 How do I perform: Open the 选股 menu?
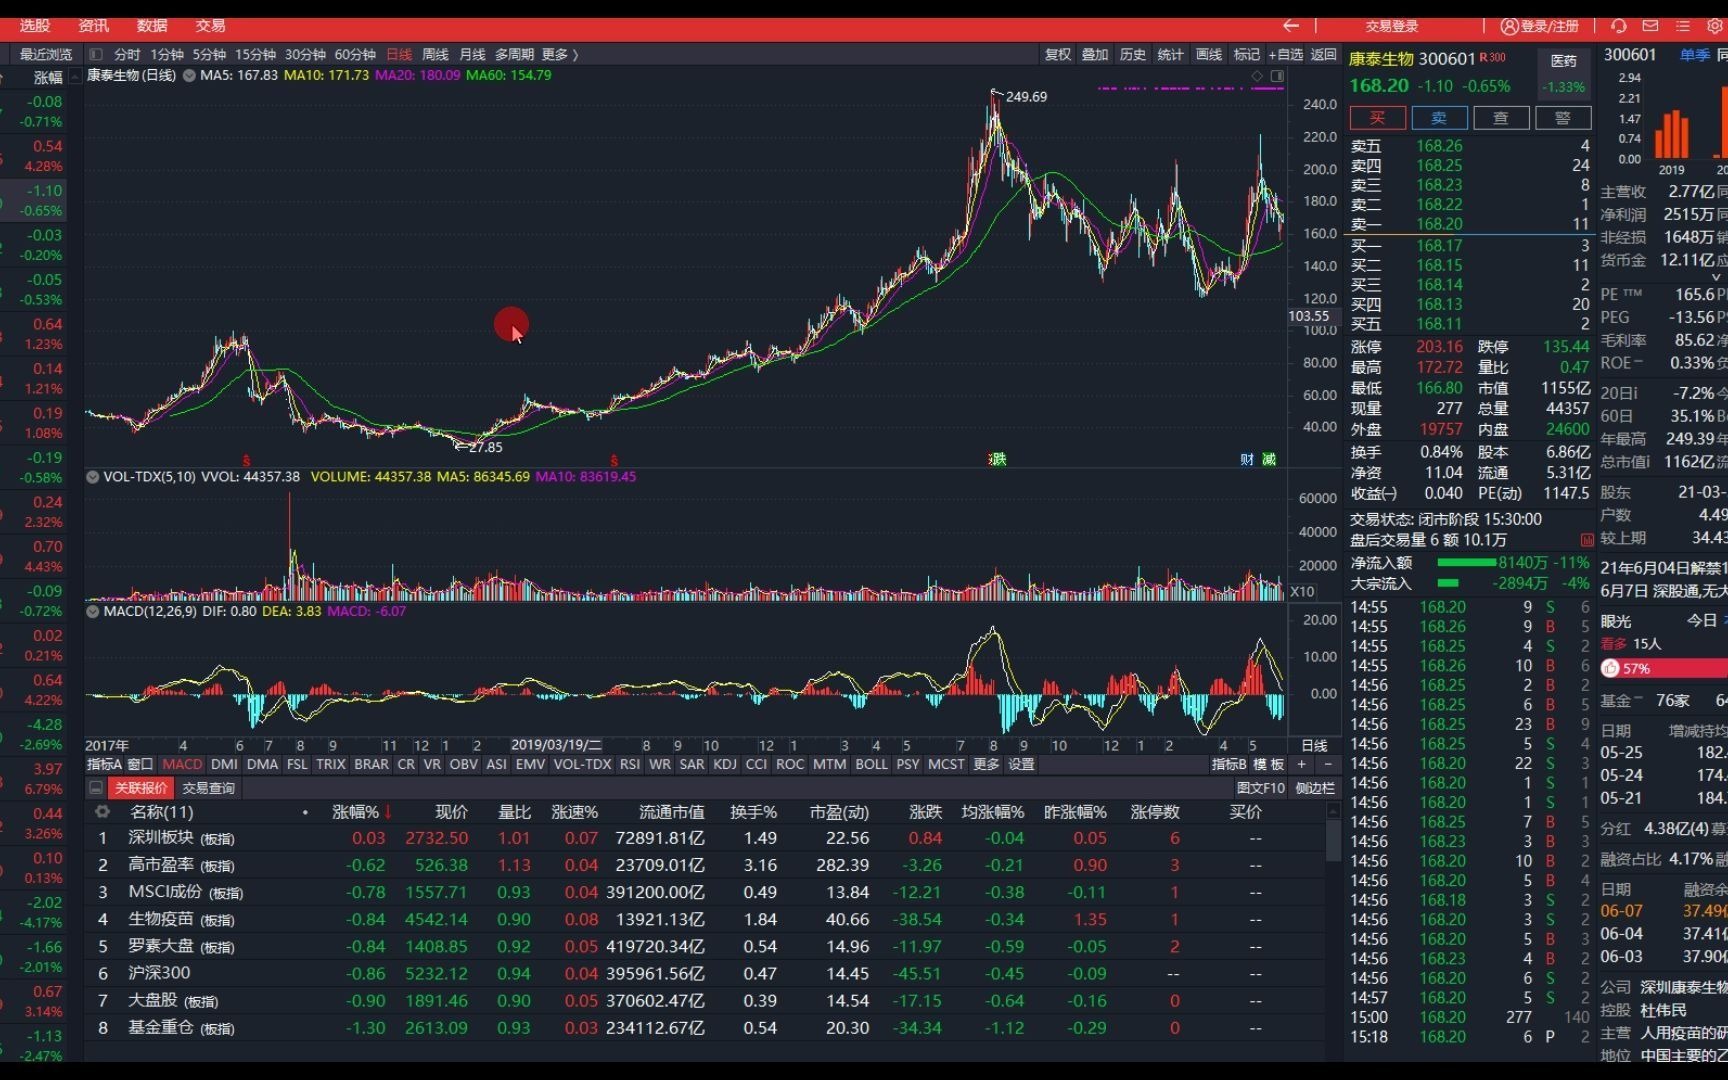click(x=35, y=26)
